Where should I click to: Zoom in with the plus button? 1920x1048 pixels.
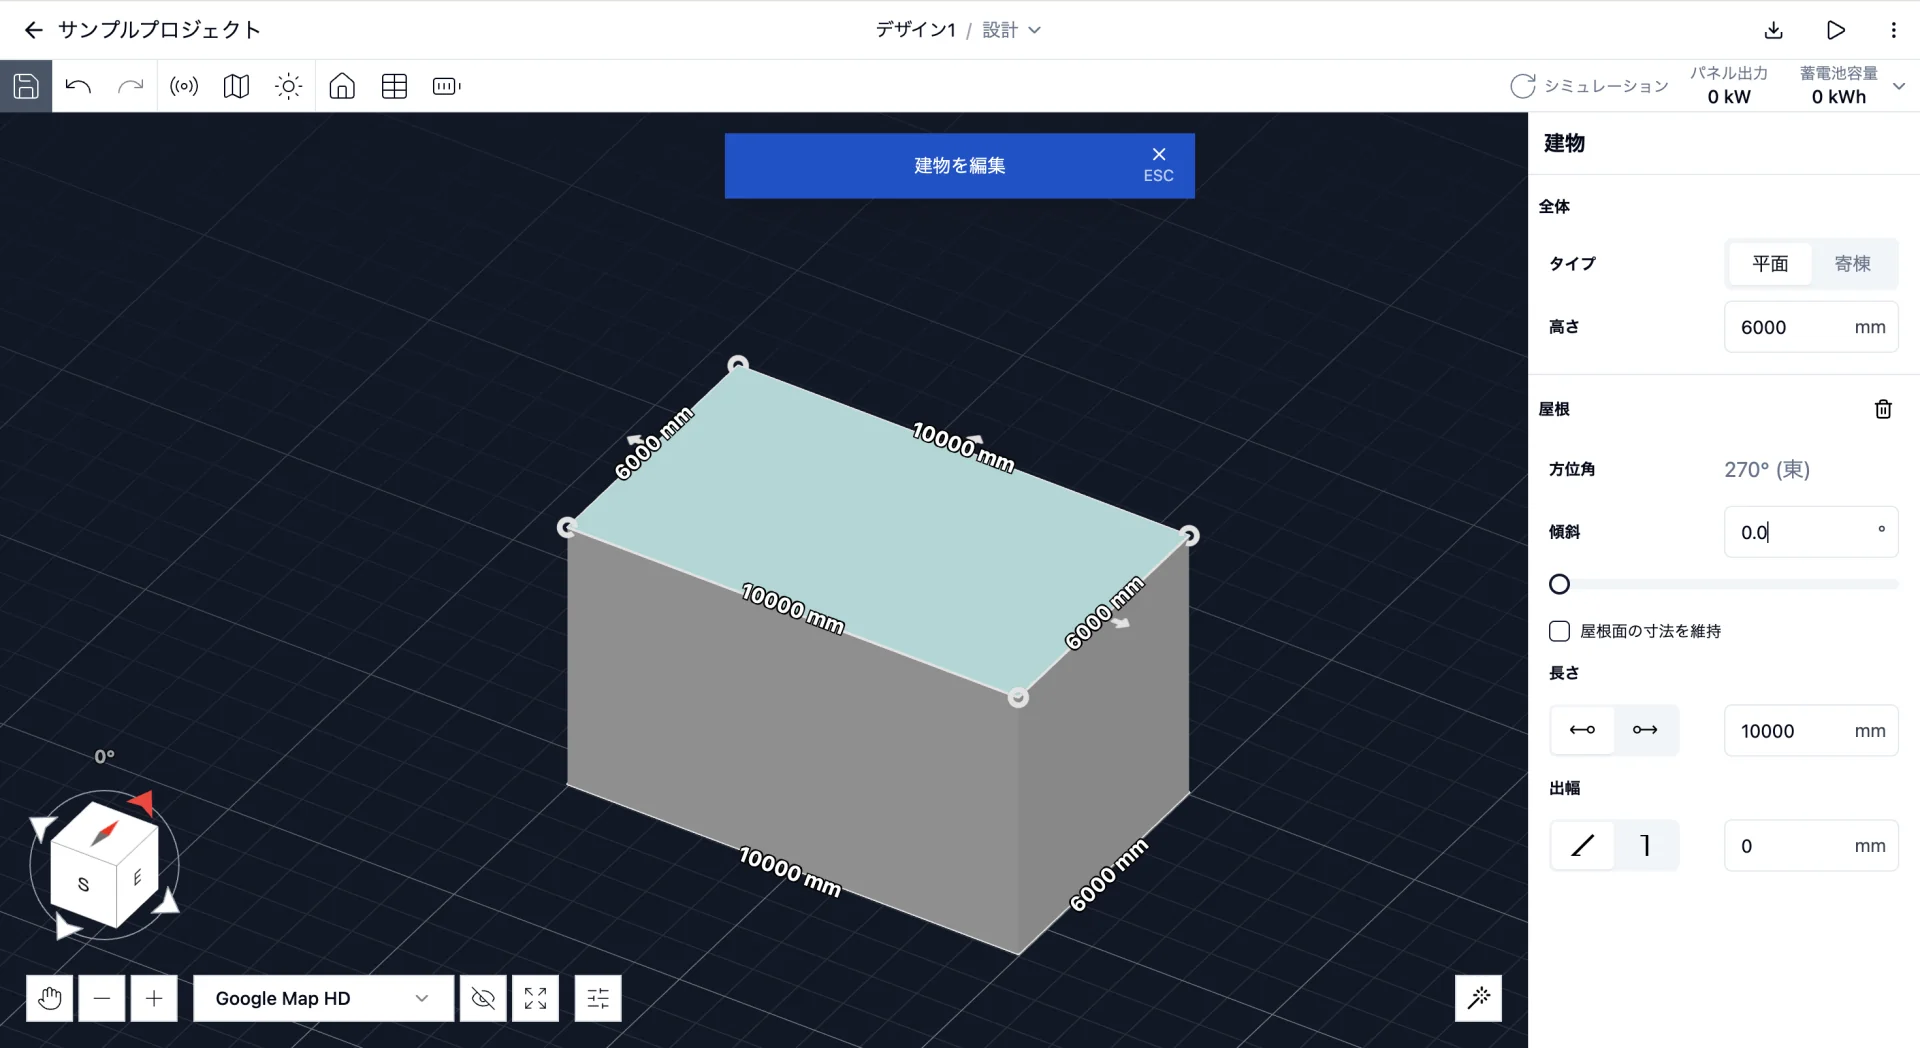[x=154, y=998]
